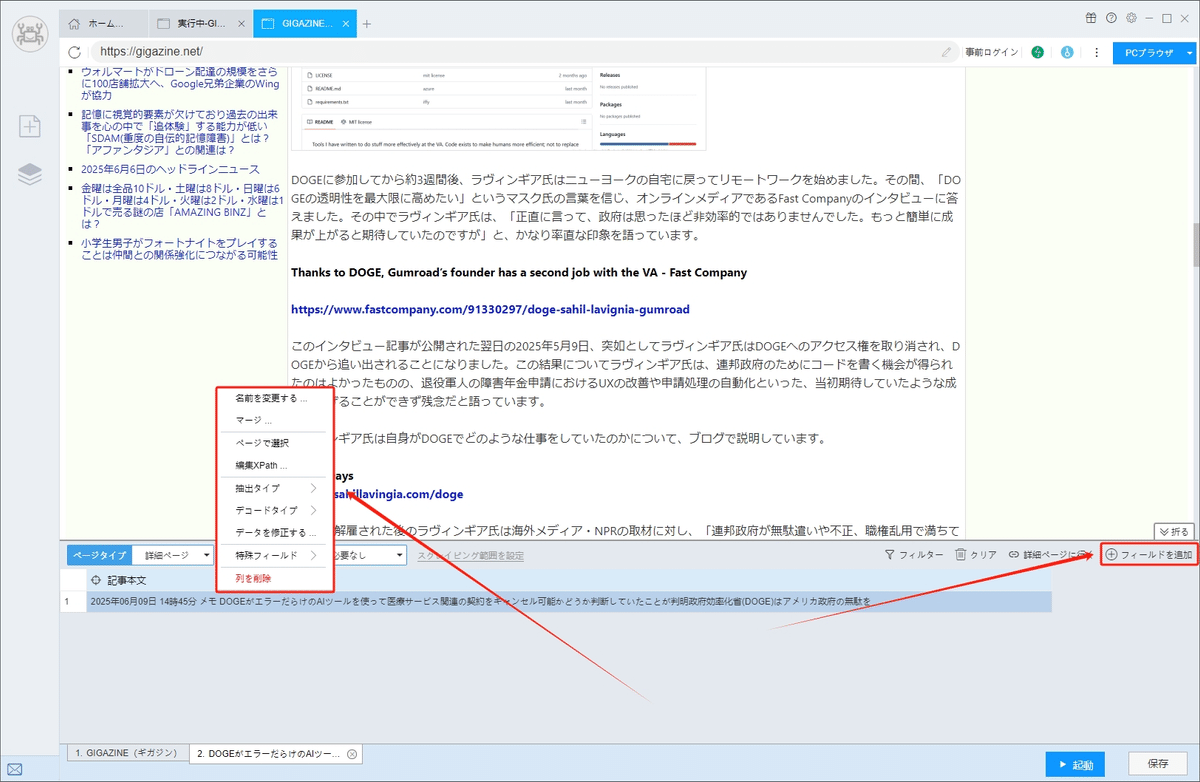Click the クリア trash button
This screenshot has height=782, width=1200.
(x=976, y=554)
